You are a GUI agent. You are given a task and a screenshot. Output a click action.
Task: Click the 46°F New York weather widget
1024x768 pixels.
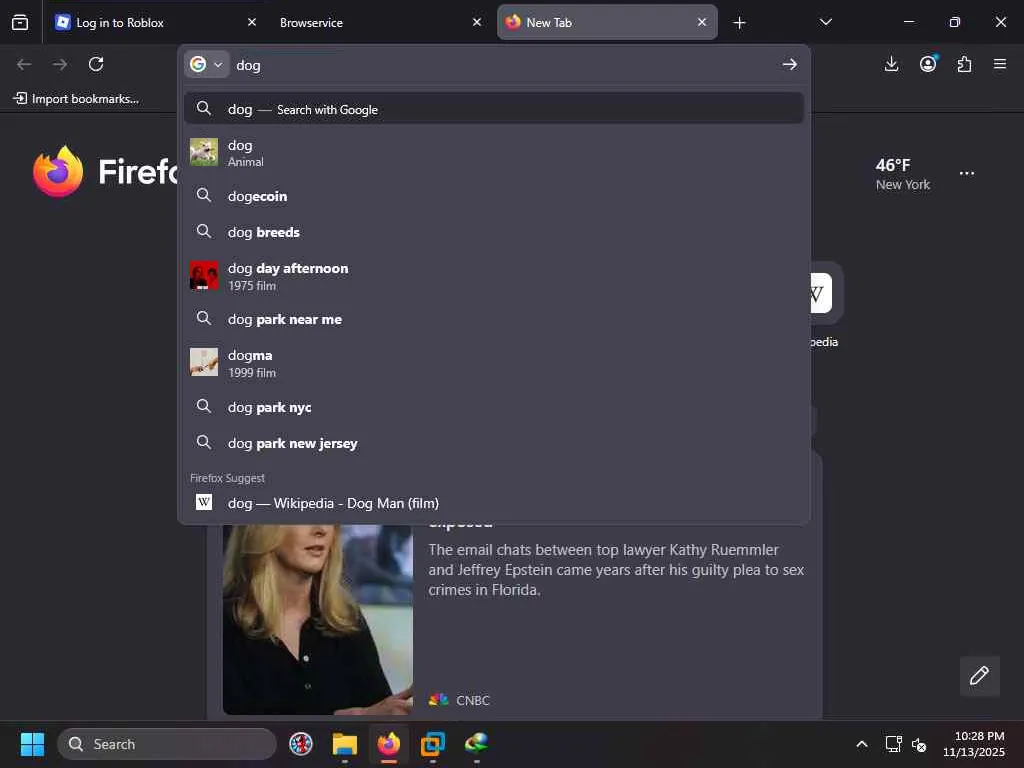(x=903, y=174)
